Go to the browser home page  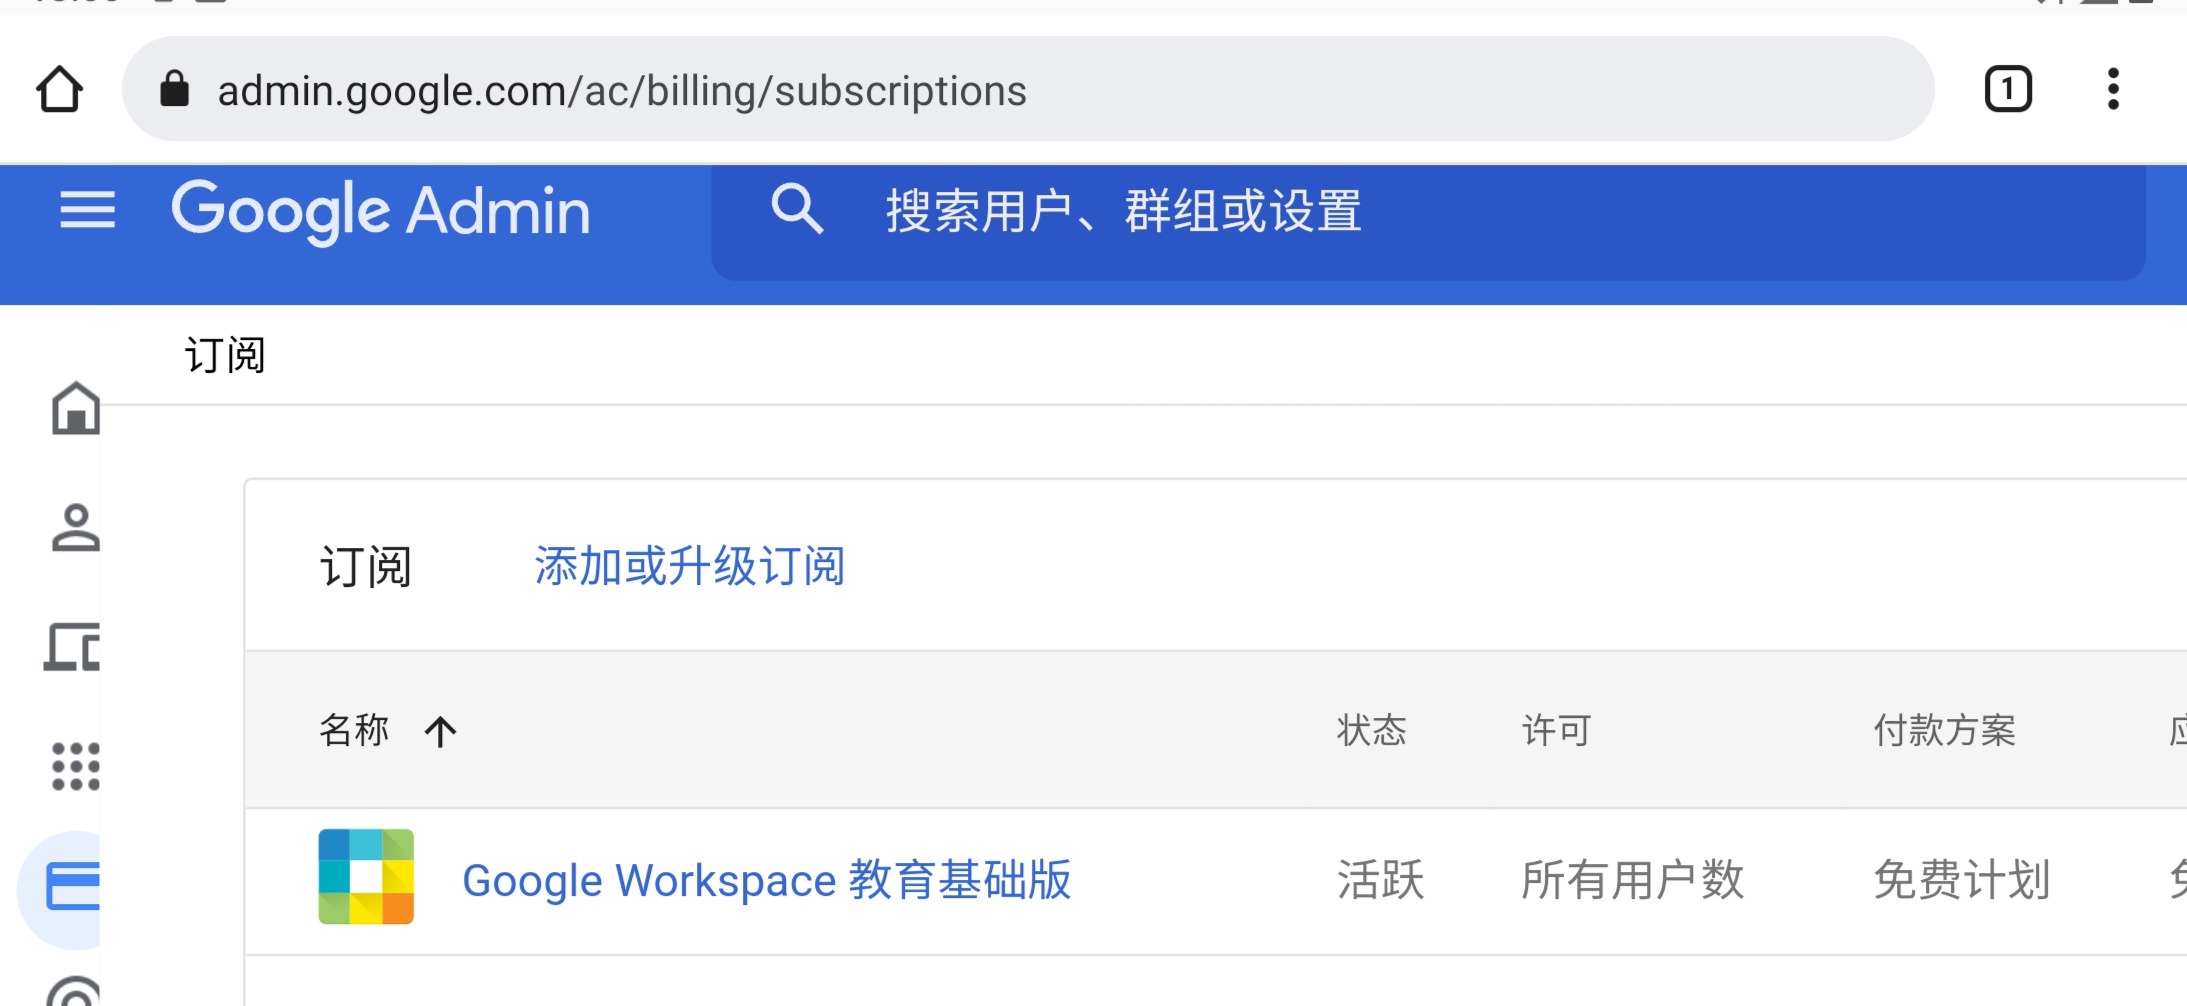(x=59, y=90)
